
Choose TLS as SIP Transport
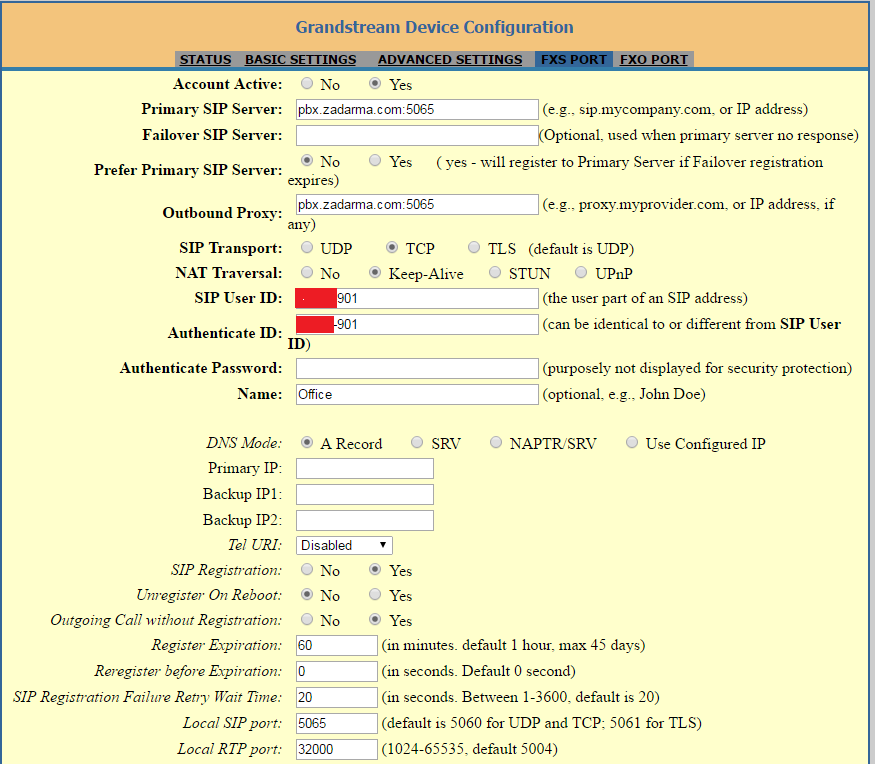[475, 248]
